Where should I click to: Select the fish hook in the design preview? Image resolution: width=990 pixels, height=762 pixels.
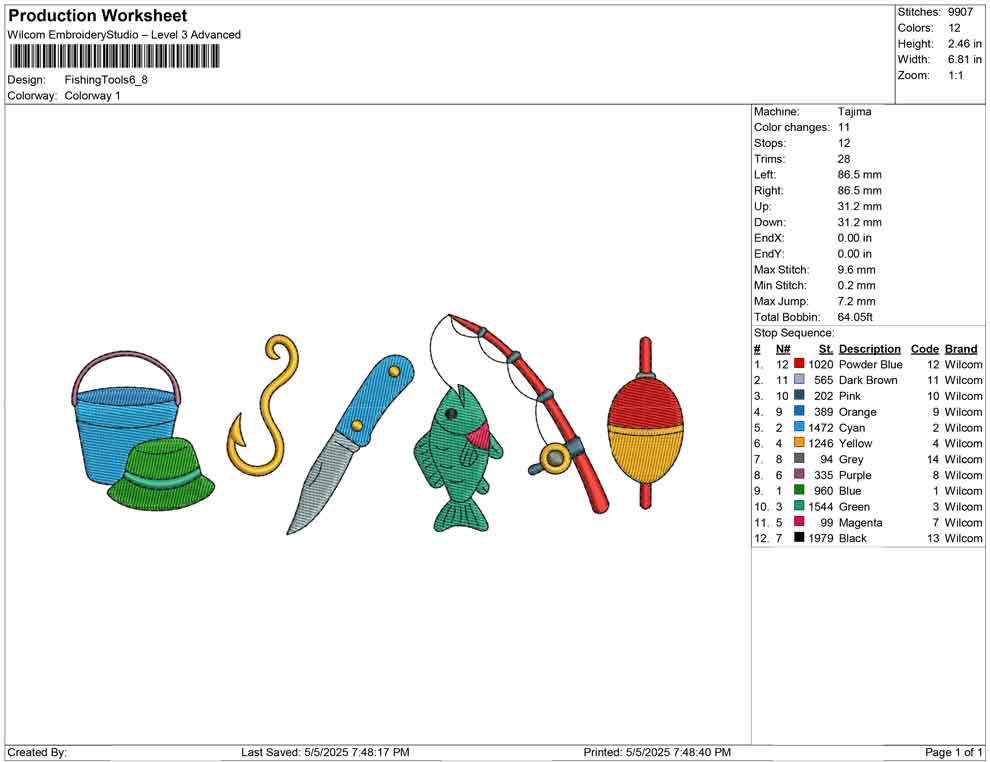pos(265,410)
